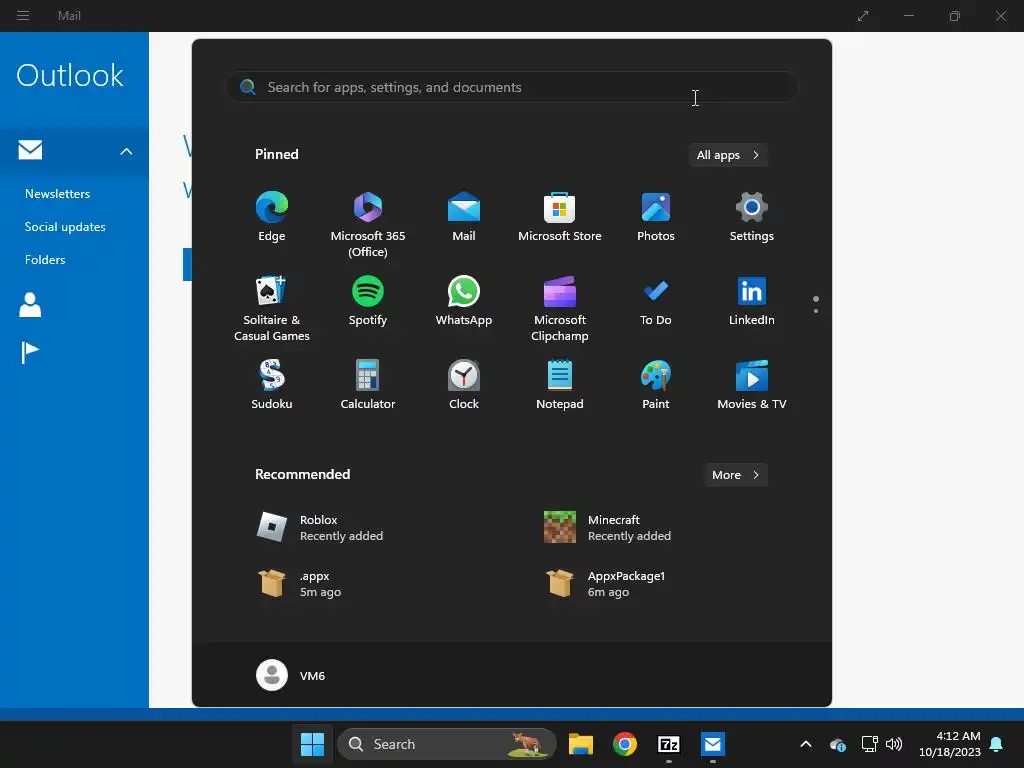Open Microsoft Clipchamp
The width and height of the screenshot is (1024, 768).
[560, 308]
